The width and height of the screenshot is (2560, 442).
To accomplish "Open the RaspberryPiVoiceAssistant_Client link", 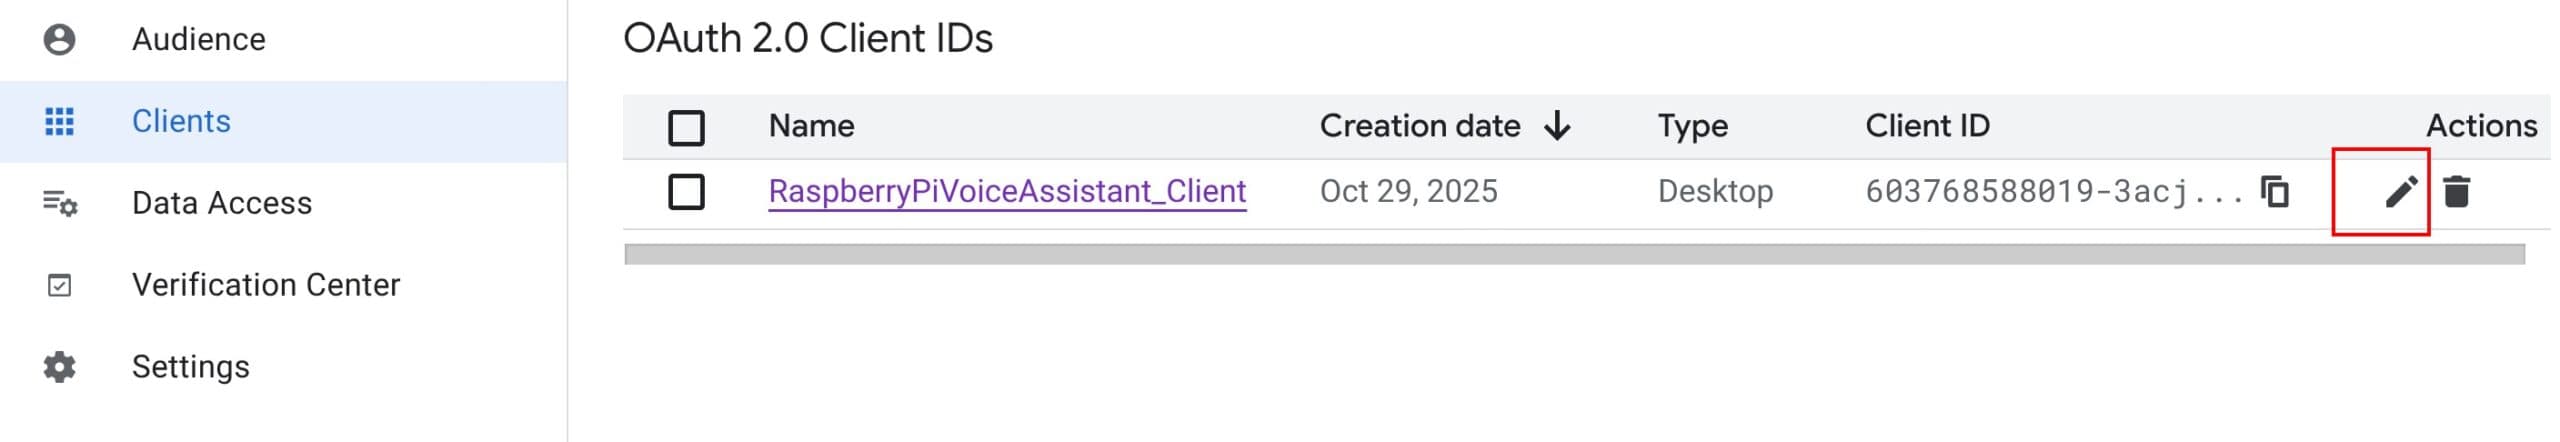I will click(x=1006, y=191).
